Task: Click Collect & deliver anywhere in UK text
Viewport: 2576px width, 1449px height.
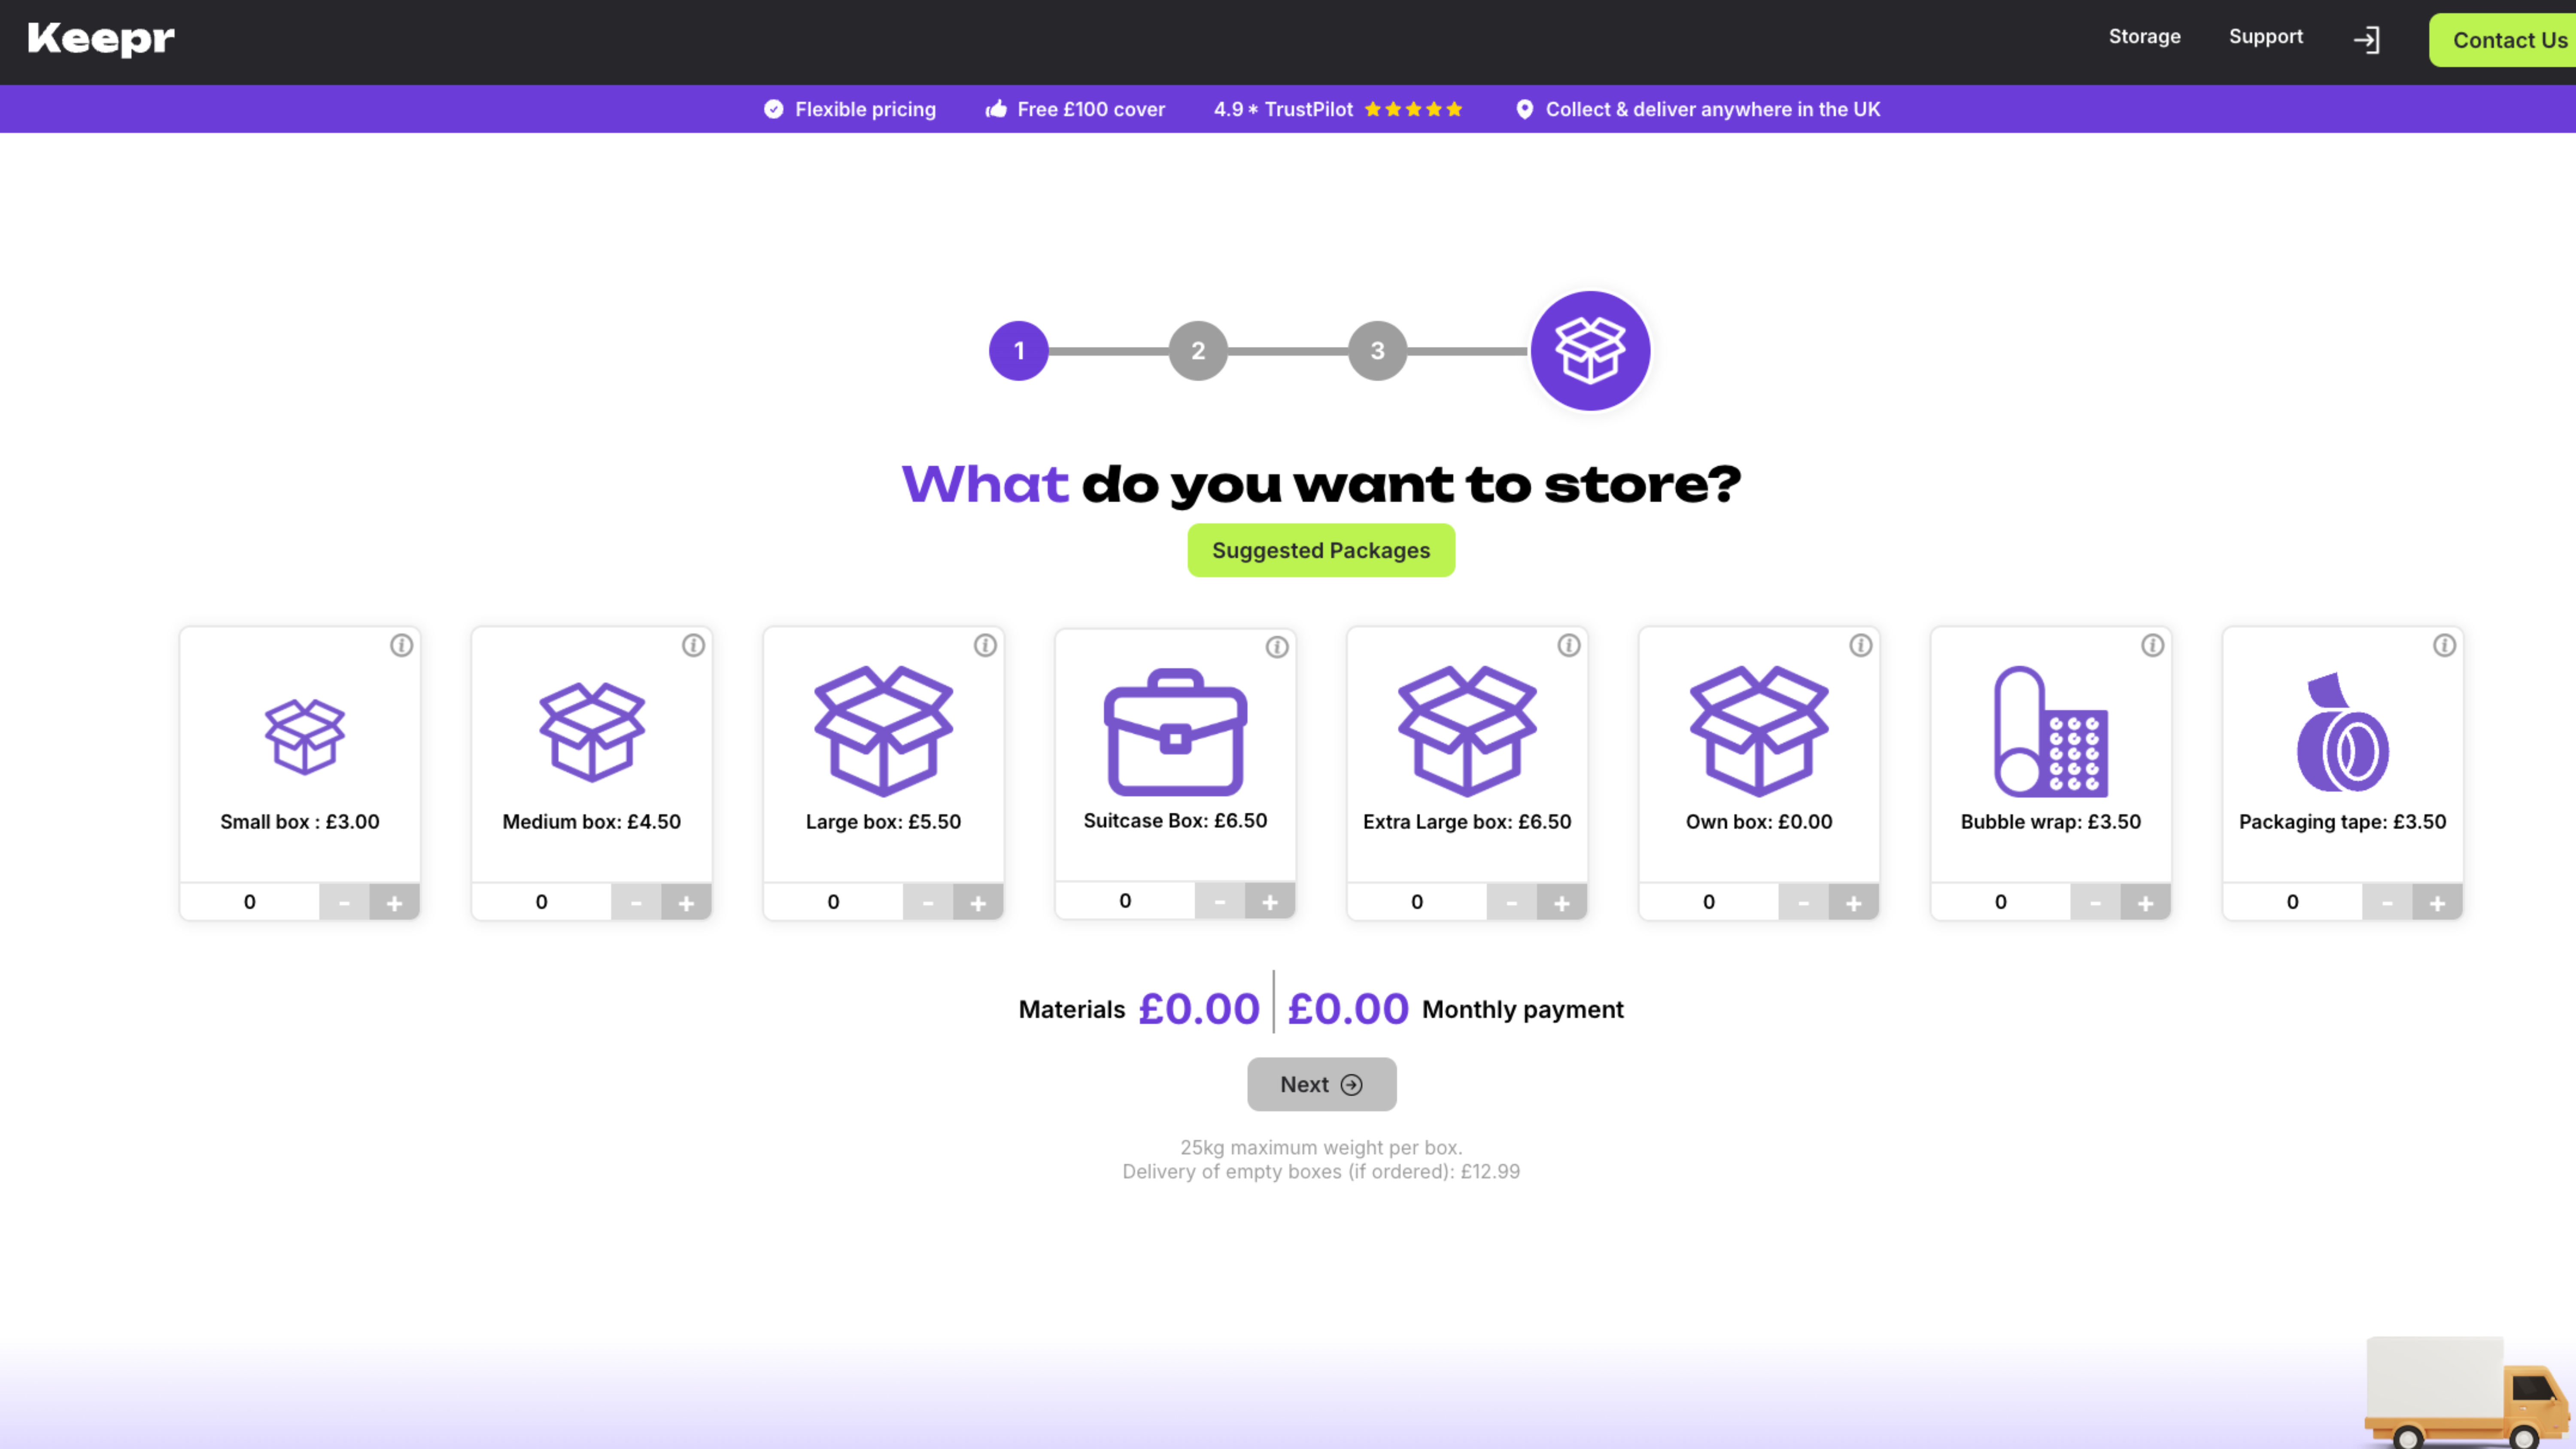Action: pyautogui.click(x=1712, y=109)
